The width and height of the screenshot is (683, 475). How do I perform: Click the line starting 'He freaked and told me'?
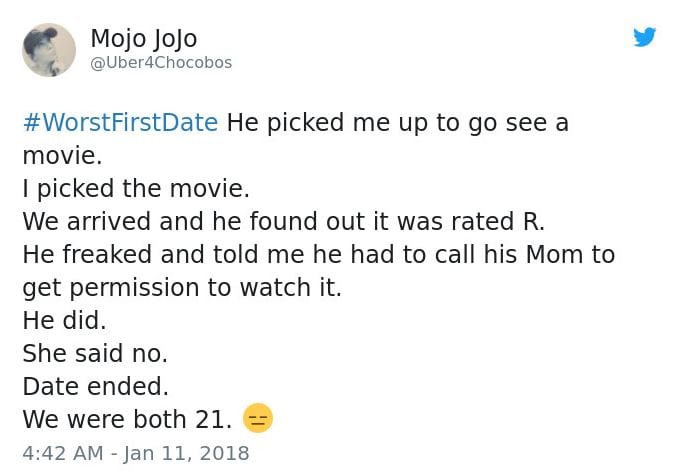(318, 254)
